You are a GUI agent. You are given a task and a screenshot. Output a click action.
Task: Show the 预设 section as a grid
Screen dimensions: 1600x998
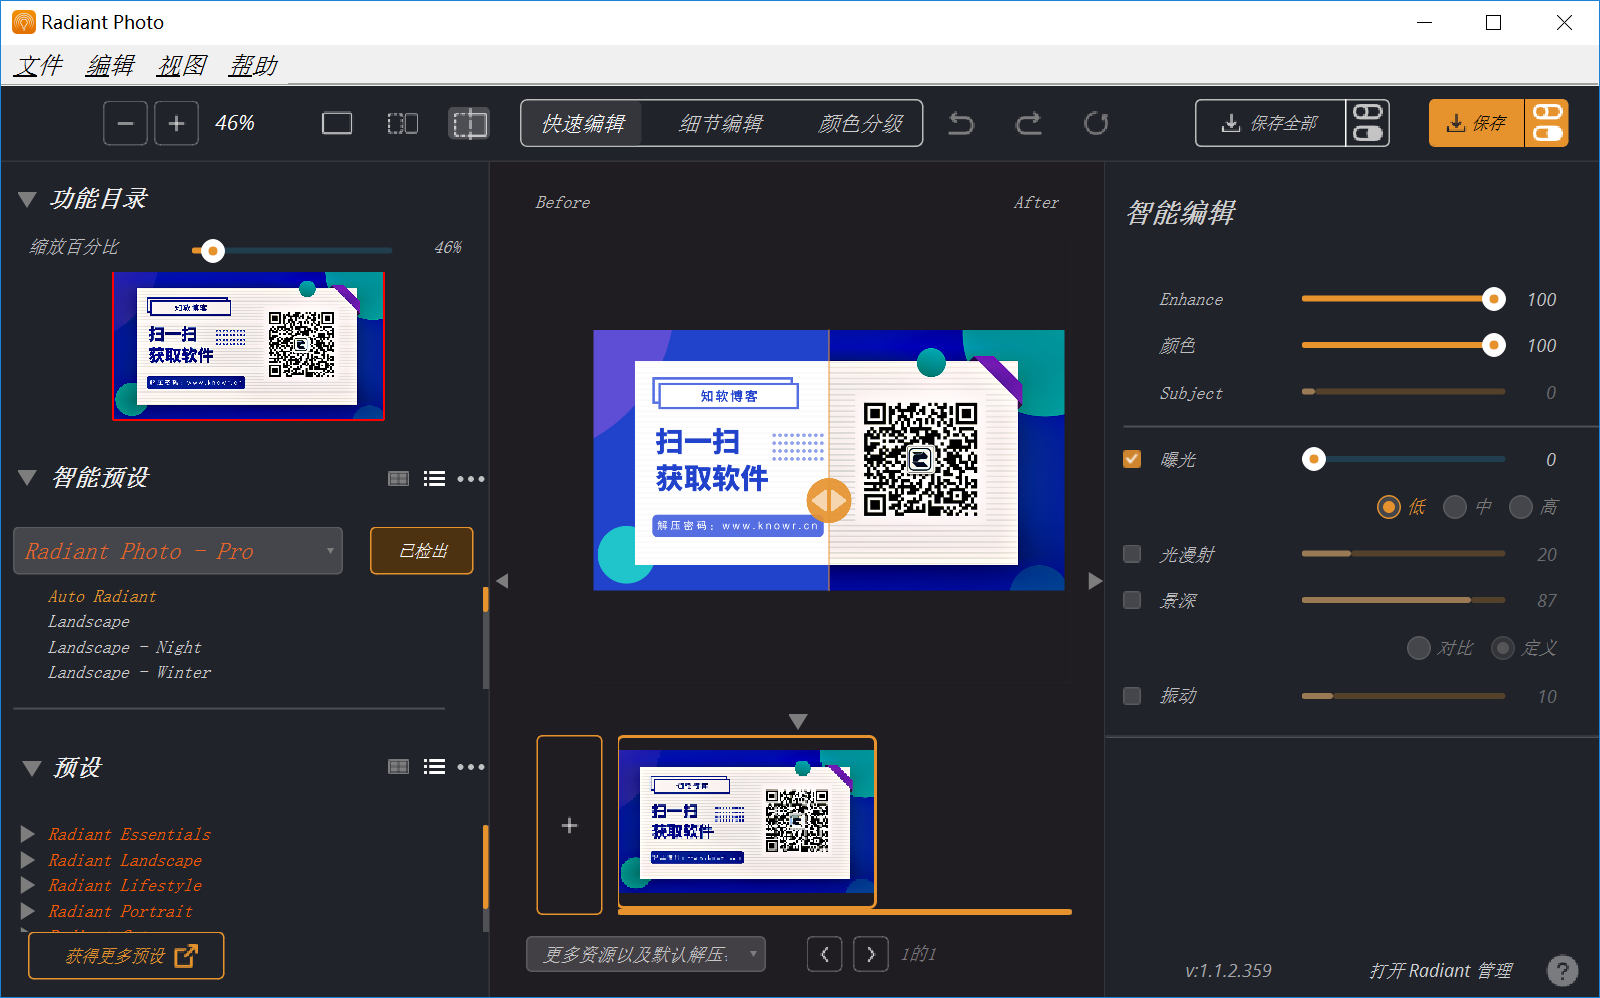click(398, 767)
